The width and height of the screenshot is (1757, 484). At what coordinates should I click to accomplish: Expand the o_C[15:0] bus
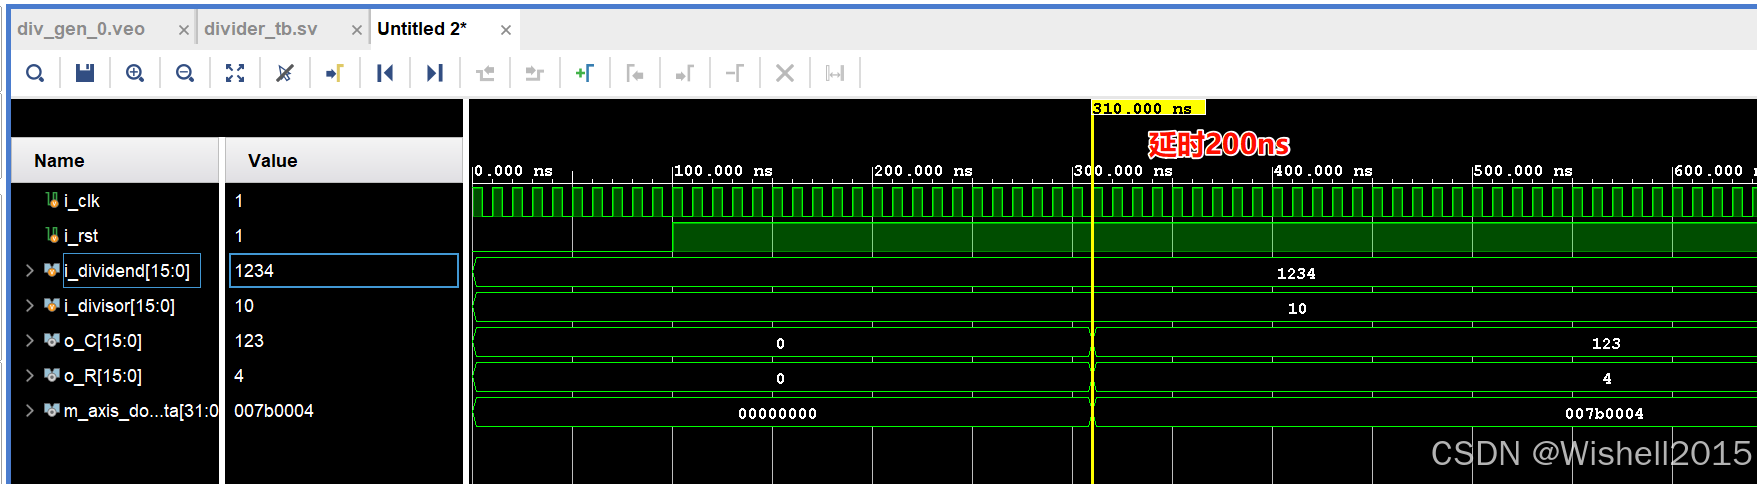point(29,341)
